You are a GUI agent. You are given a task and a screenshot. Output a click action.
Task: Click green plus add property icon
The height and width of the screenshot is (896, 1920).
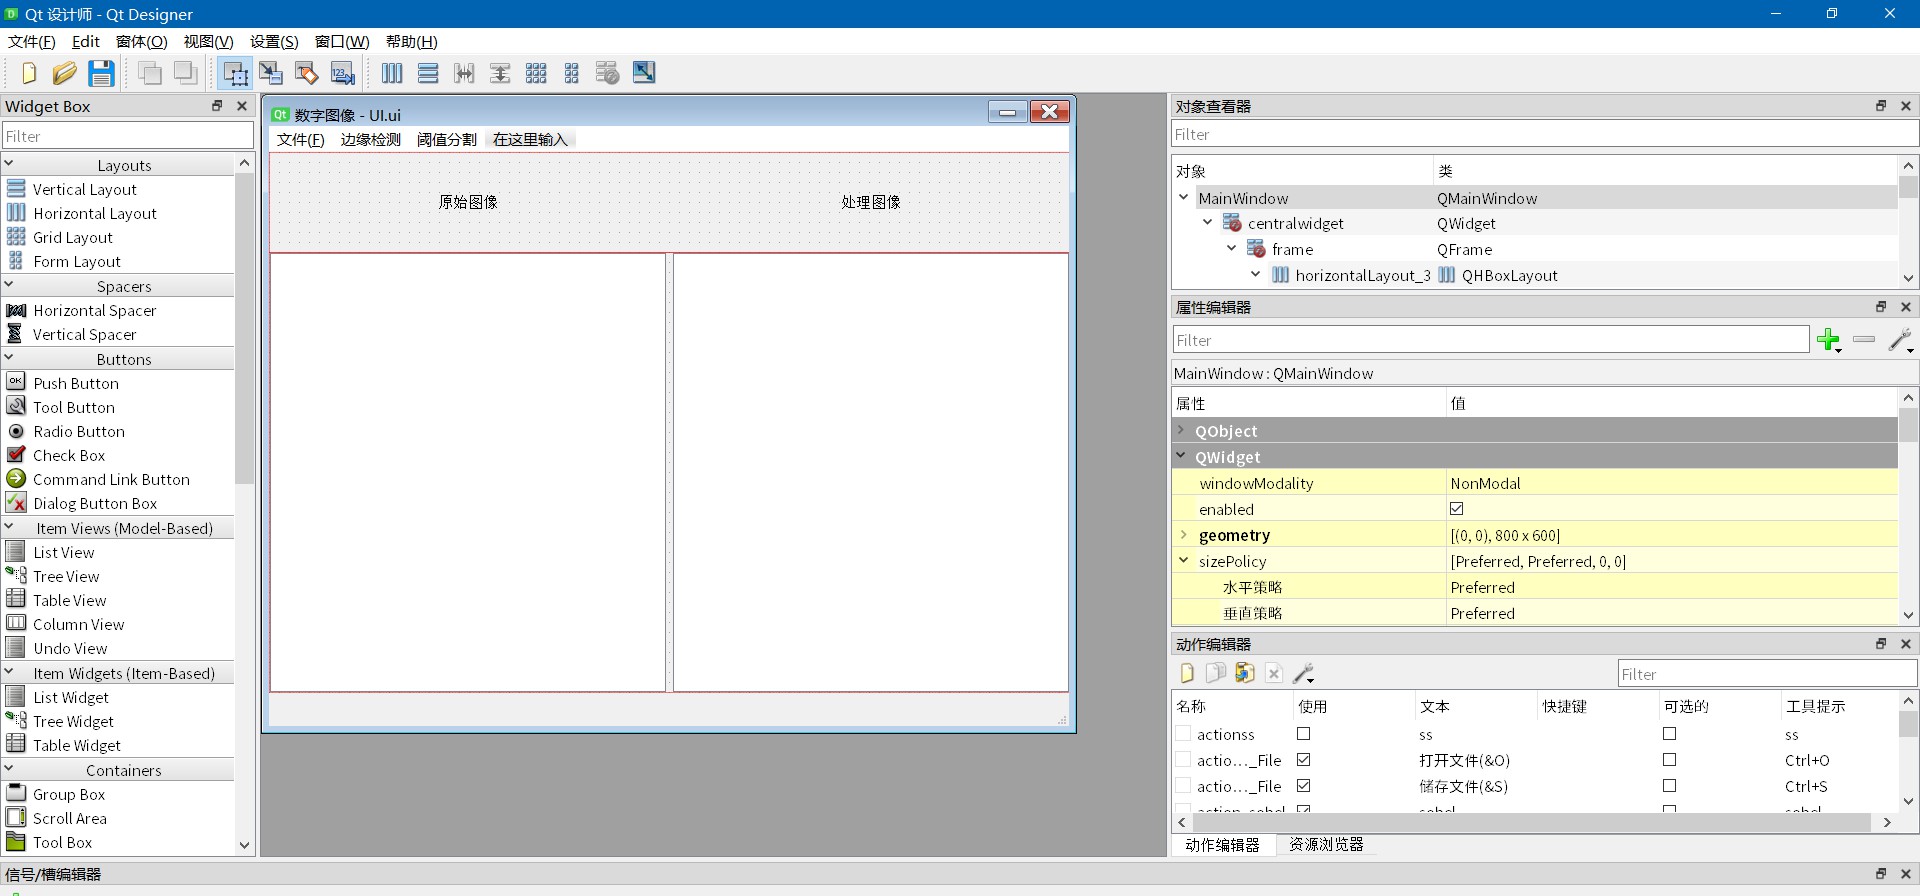[x=1828, y=340]
